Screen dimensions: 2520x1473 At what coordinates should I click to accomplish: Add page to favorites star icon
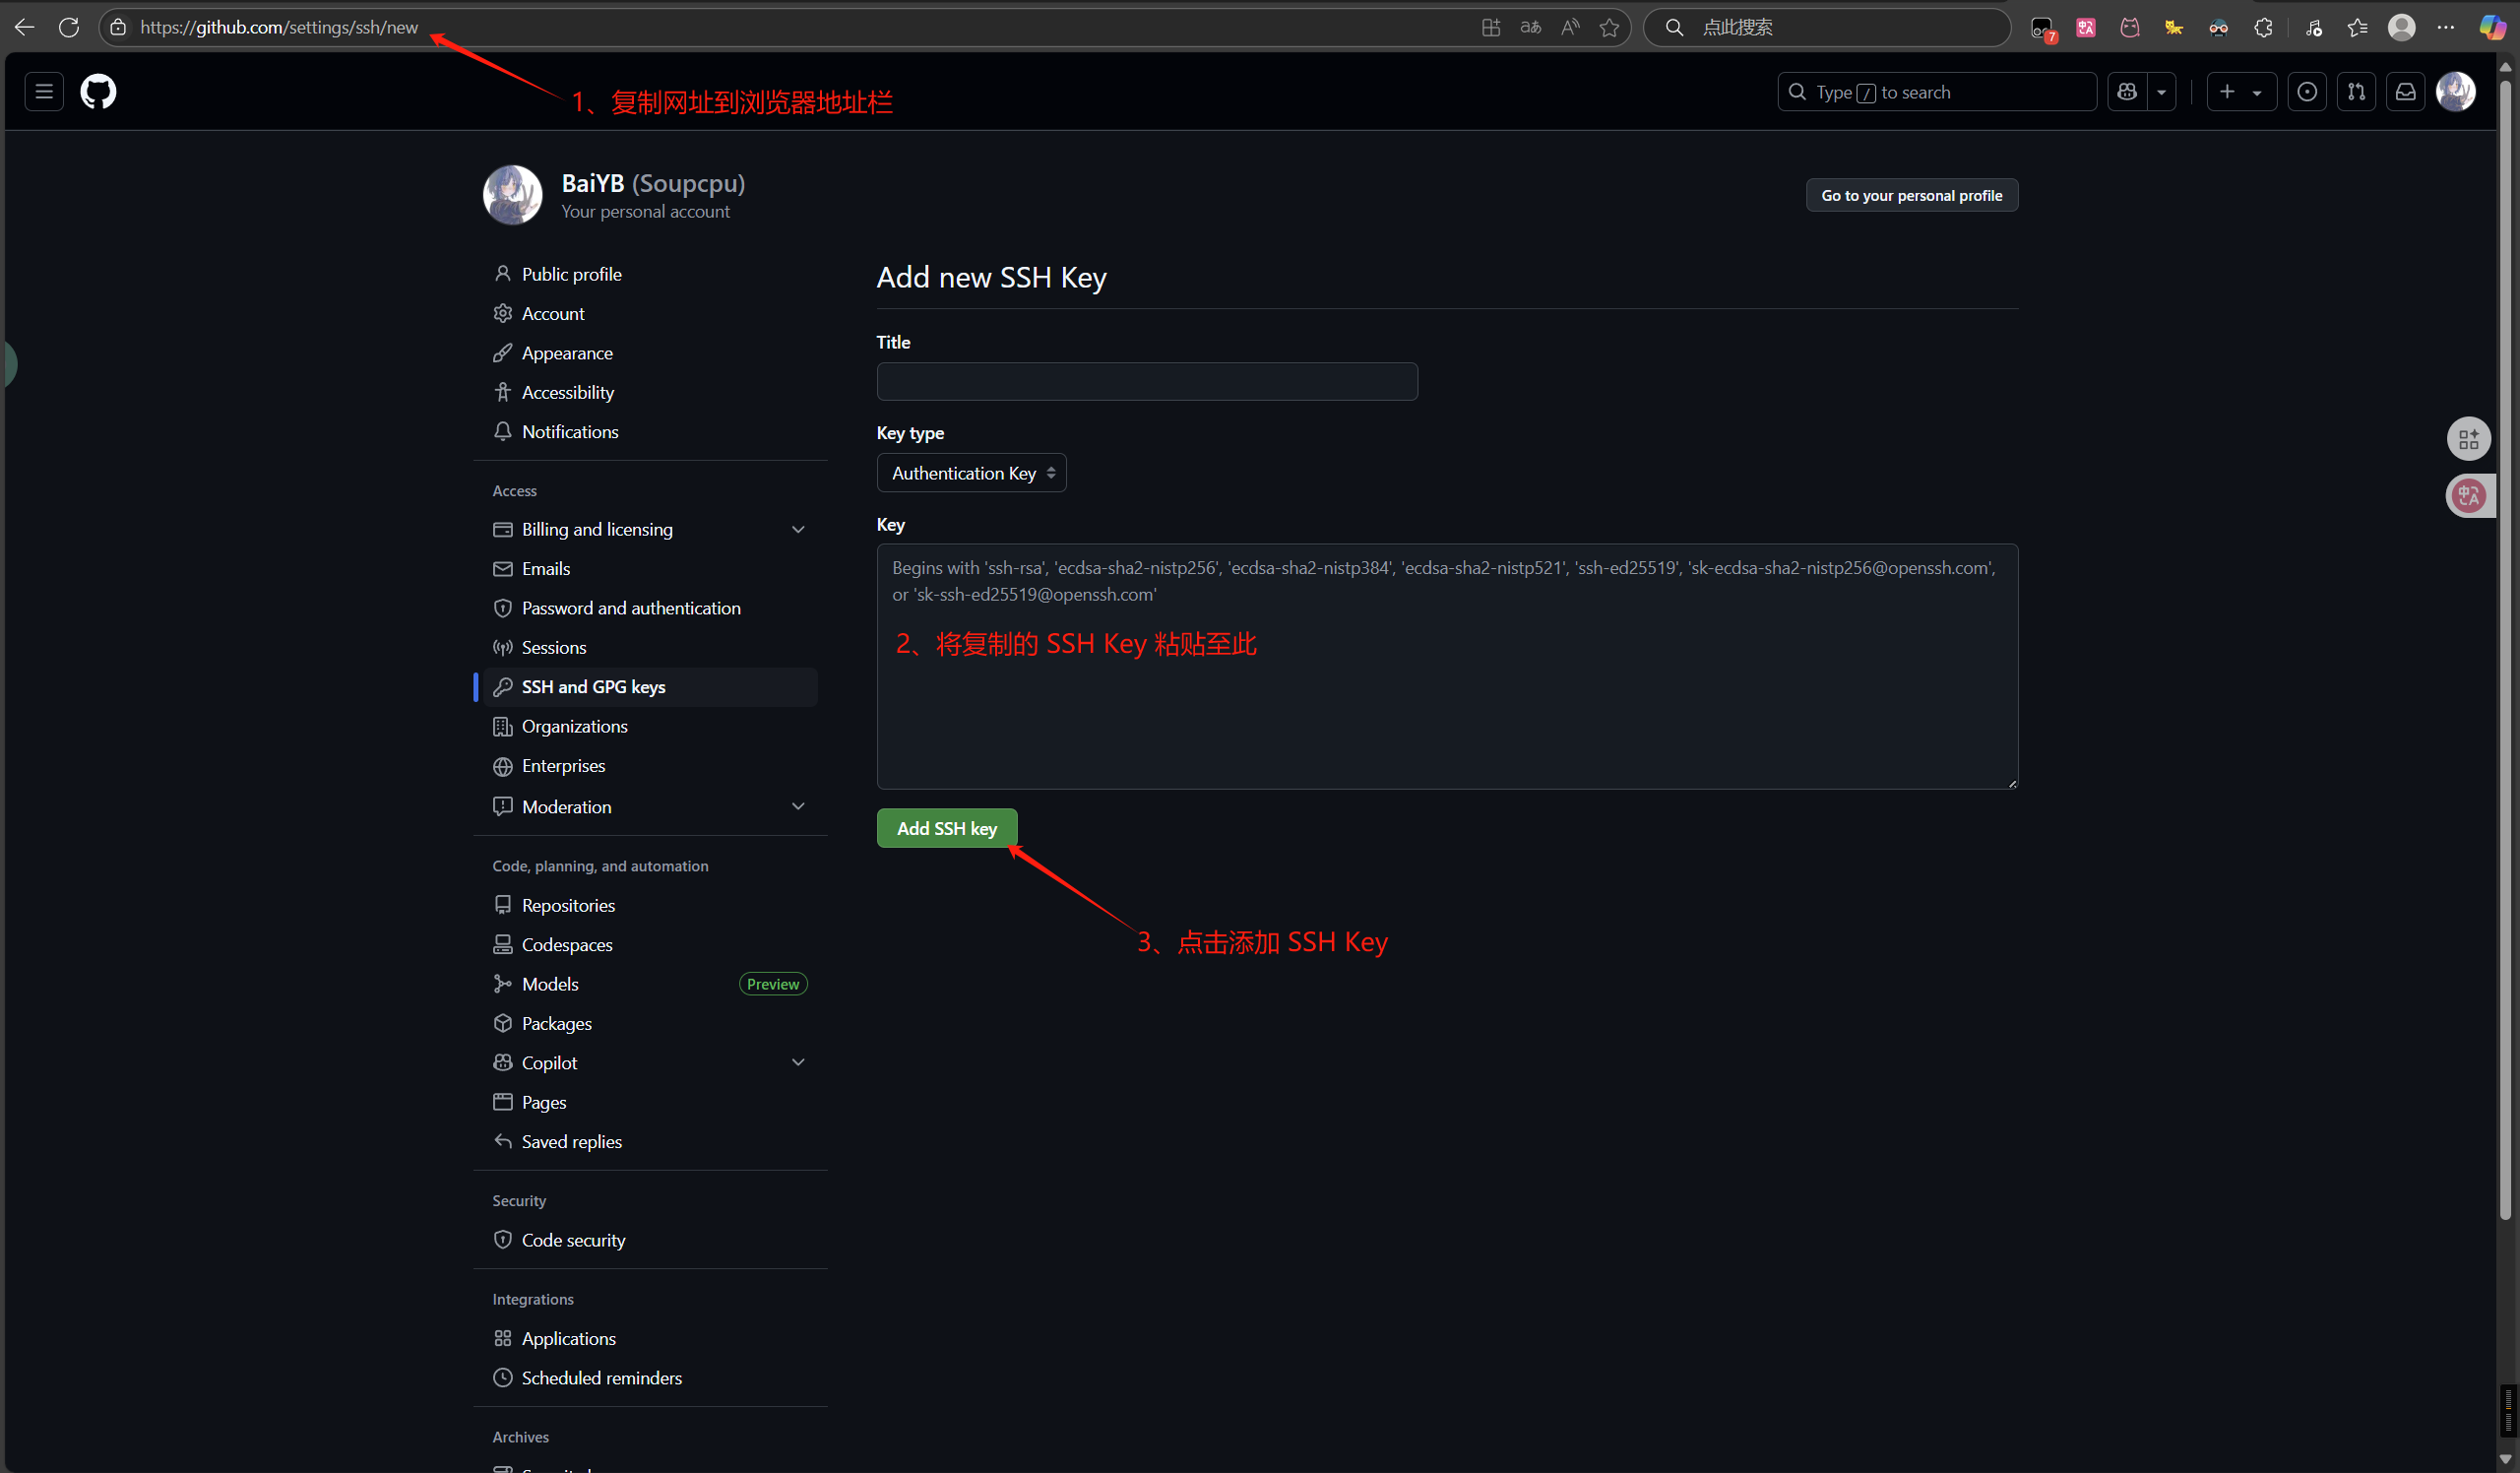tap(1609, 27)
